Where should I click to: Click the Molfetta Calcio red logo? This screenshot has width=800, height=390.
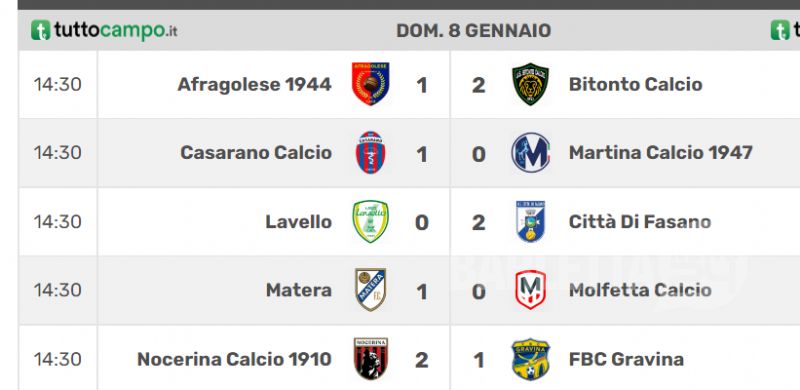coord(531,290)
